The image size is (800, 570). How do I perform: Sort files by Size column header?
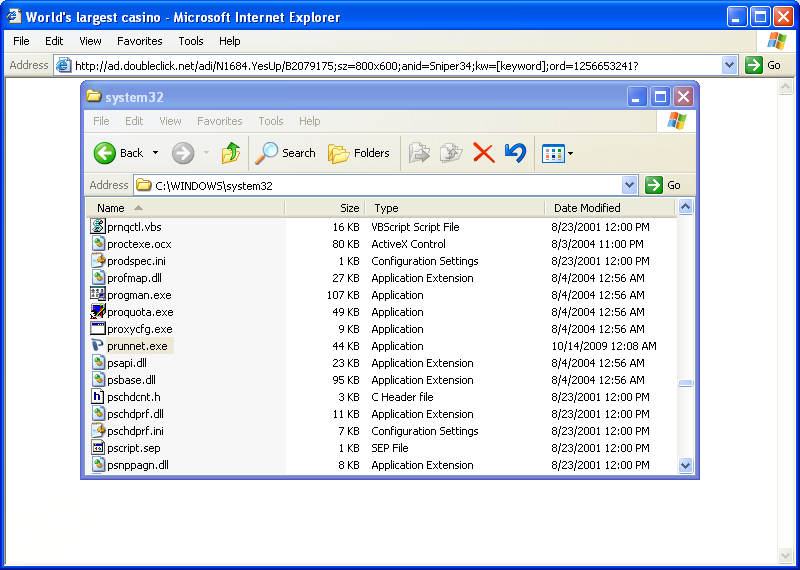point(325,208)
